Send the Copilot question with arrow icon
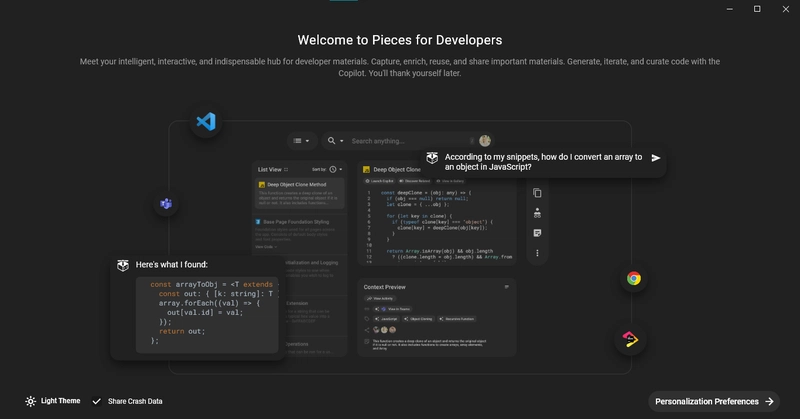 coord(656,158)
